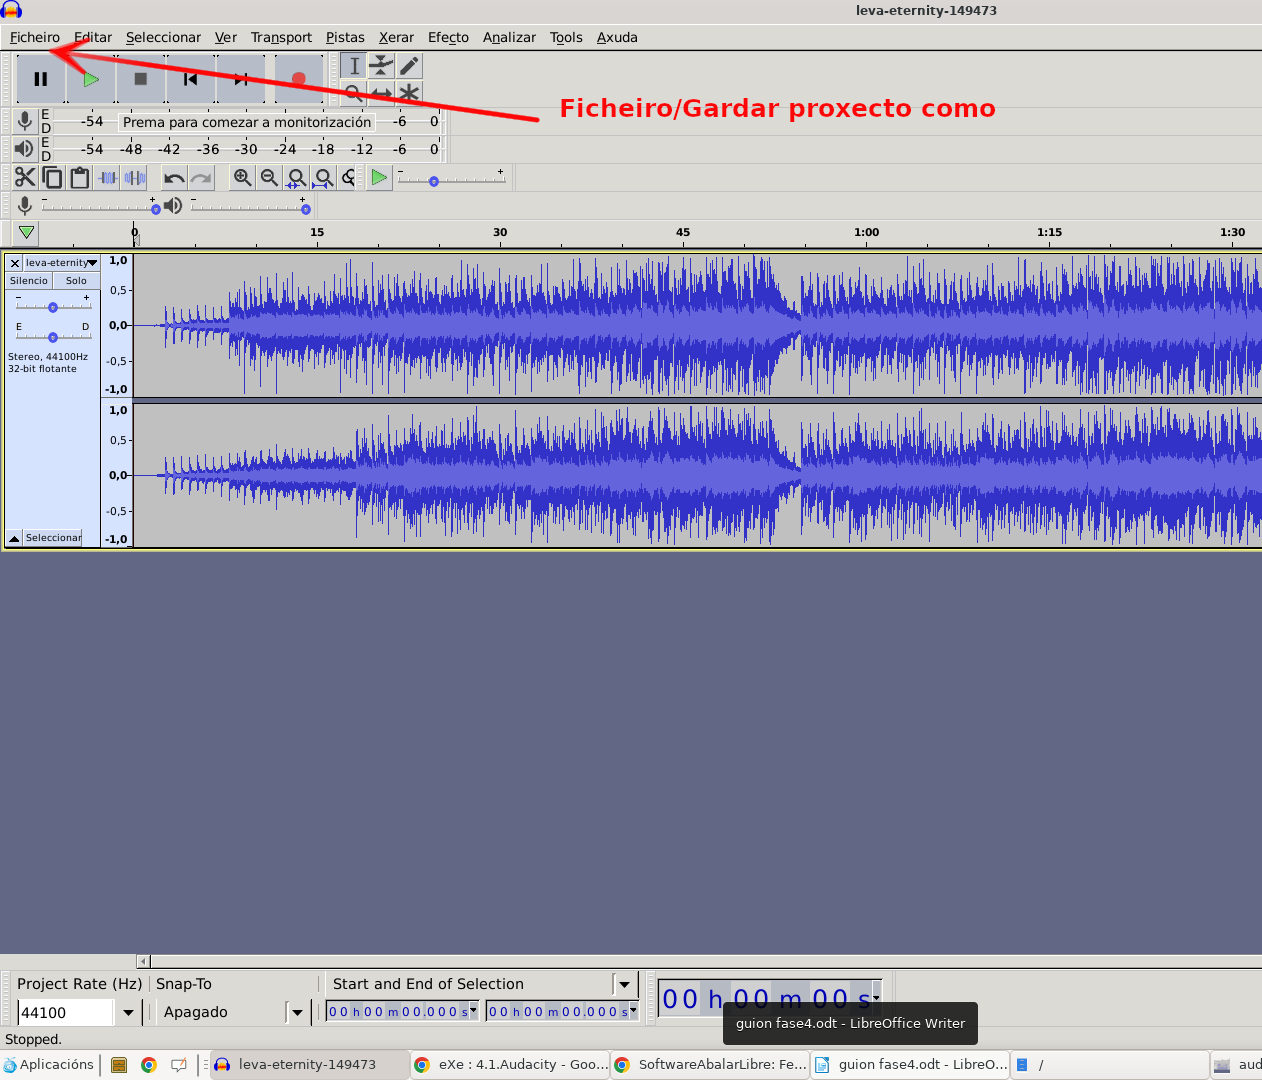Zoom in using the magnifier icon
Screen dimensions: 1262x1080
click(x=242, y=177)
